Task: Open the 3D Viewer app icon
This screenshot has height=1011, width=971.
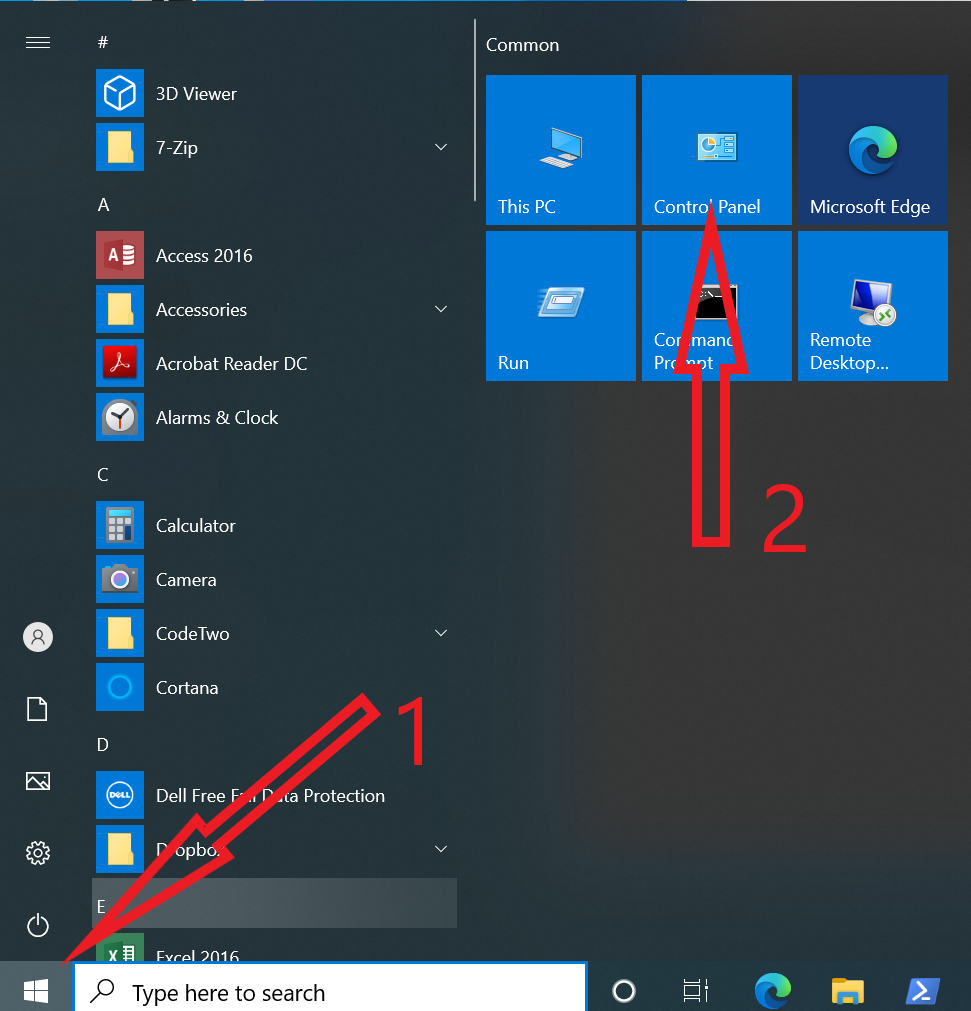Action: point(120,93)
